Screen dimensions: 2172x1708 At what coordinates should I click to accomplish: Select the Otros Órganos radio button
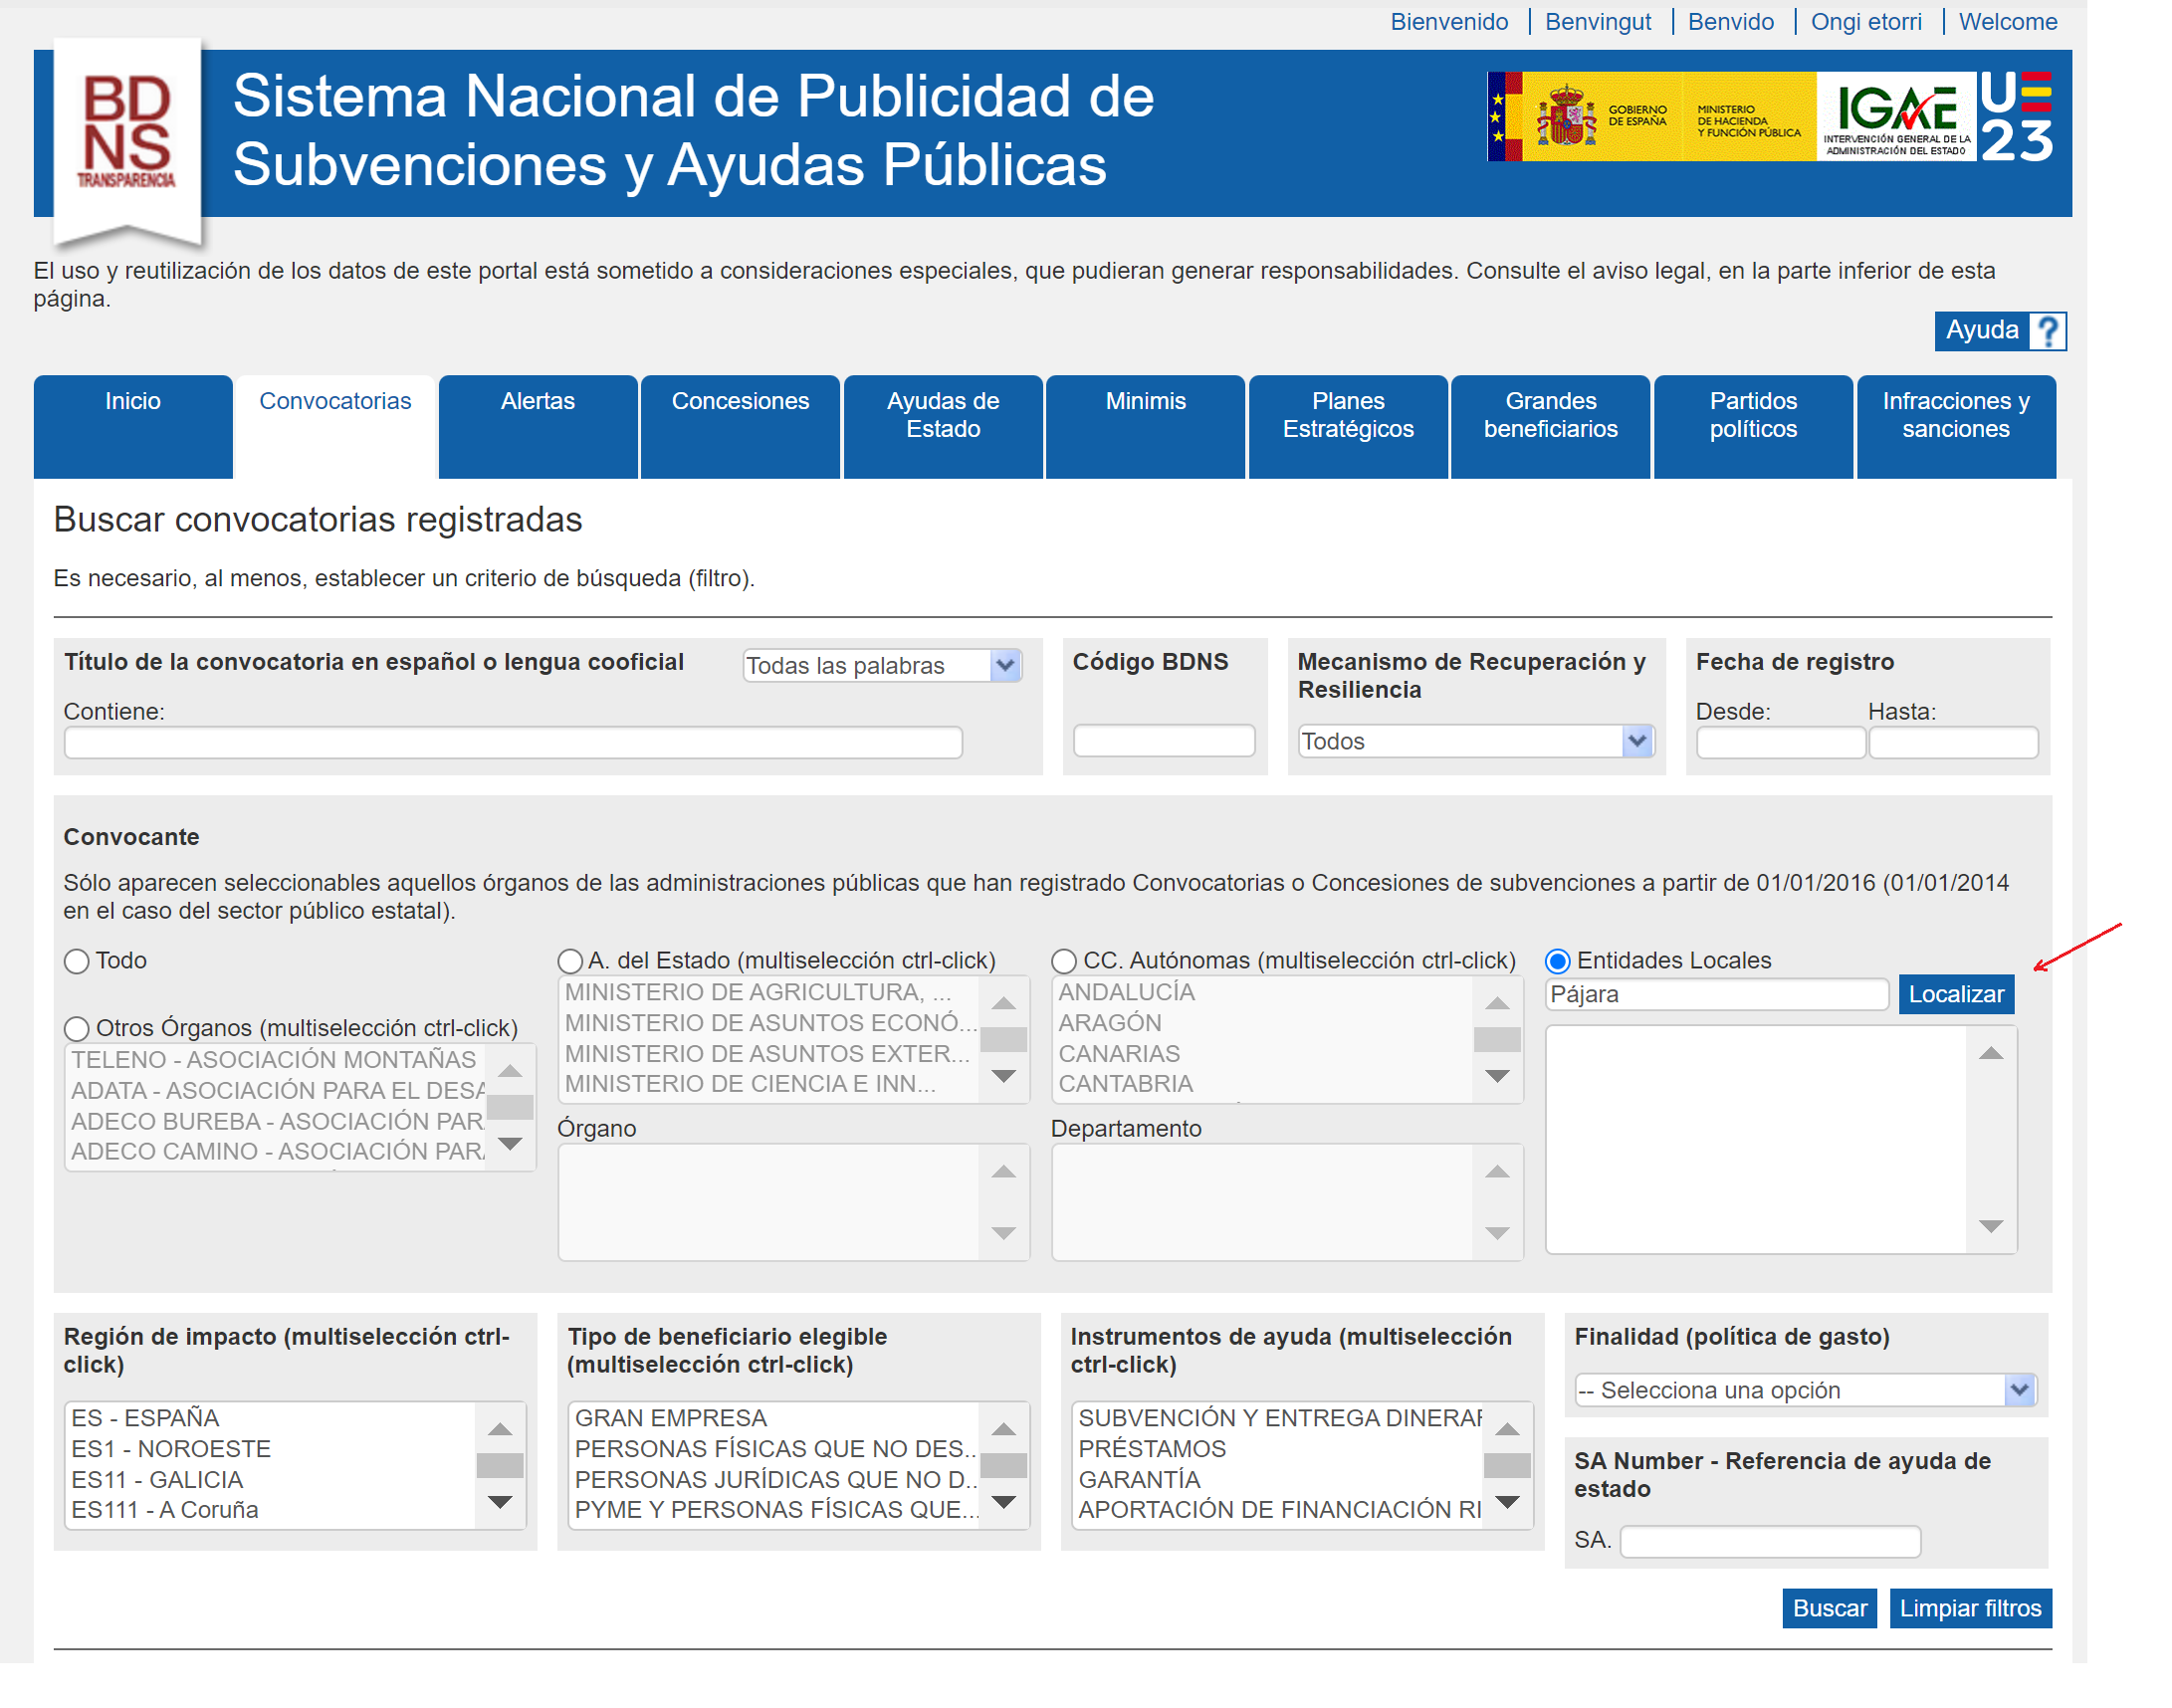click(76, 1029)
